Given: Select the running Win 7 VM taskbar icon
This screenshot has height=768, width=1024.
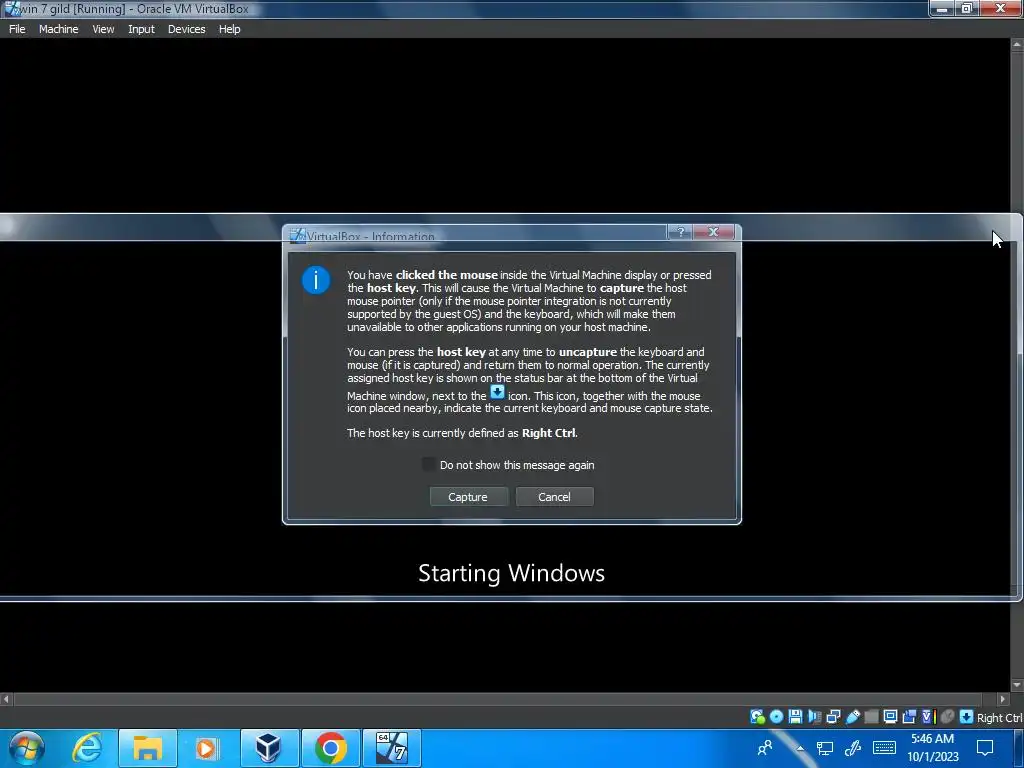Looking at the screenshot, I should [x=391, y=748].
